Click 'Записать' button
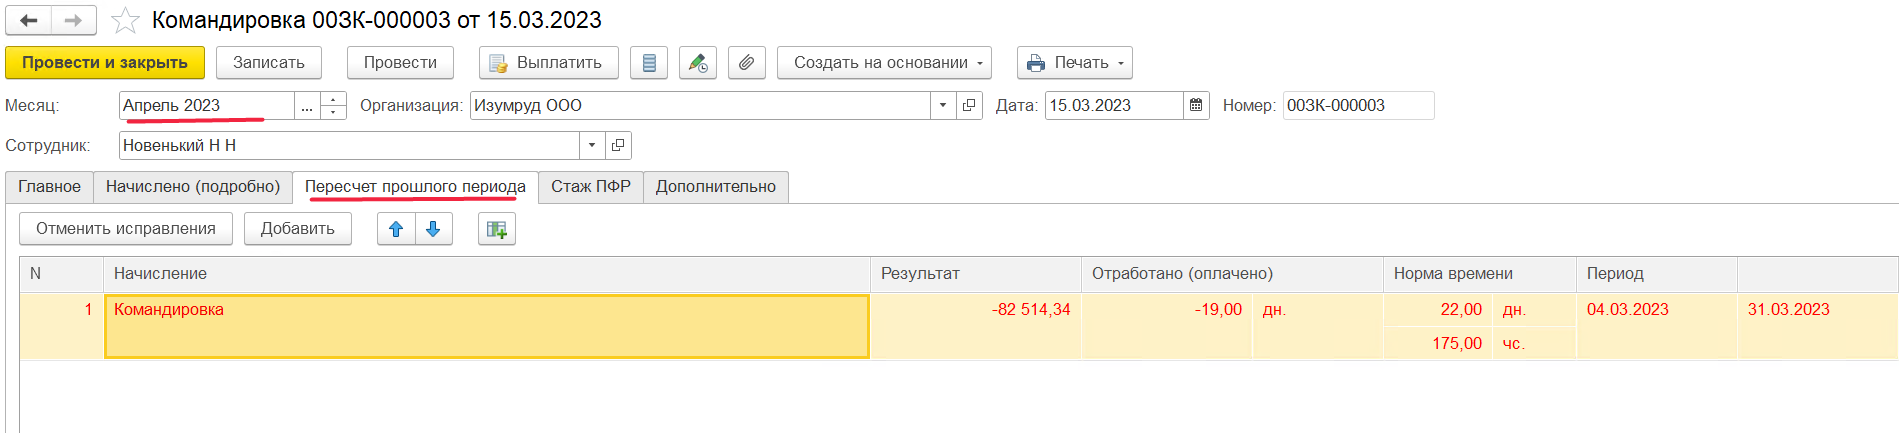The image size is (1899, 433). tap(269, 62)
